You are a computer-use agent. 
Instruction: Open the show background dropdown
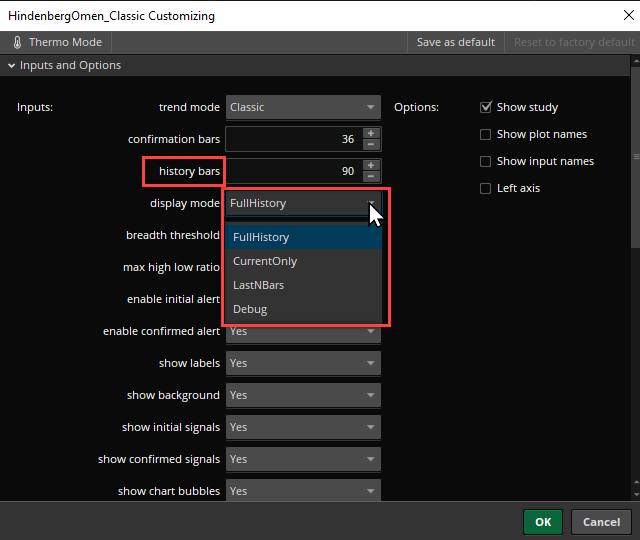[303, 395]
